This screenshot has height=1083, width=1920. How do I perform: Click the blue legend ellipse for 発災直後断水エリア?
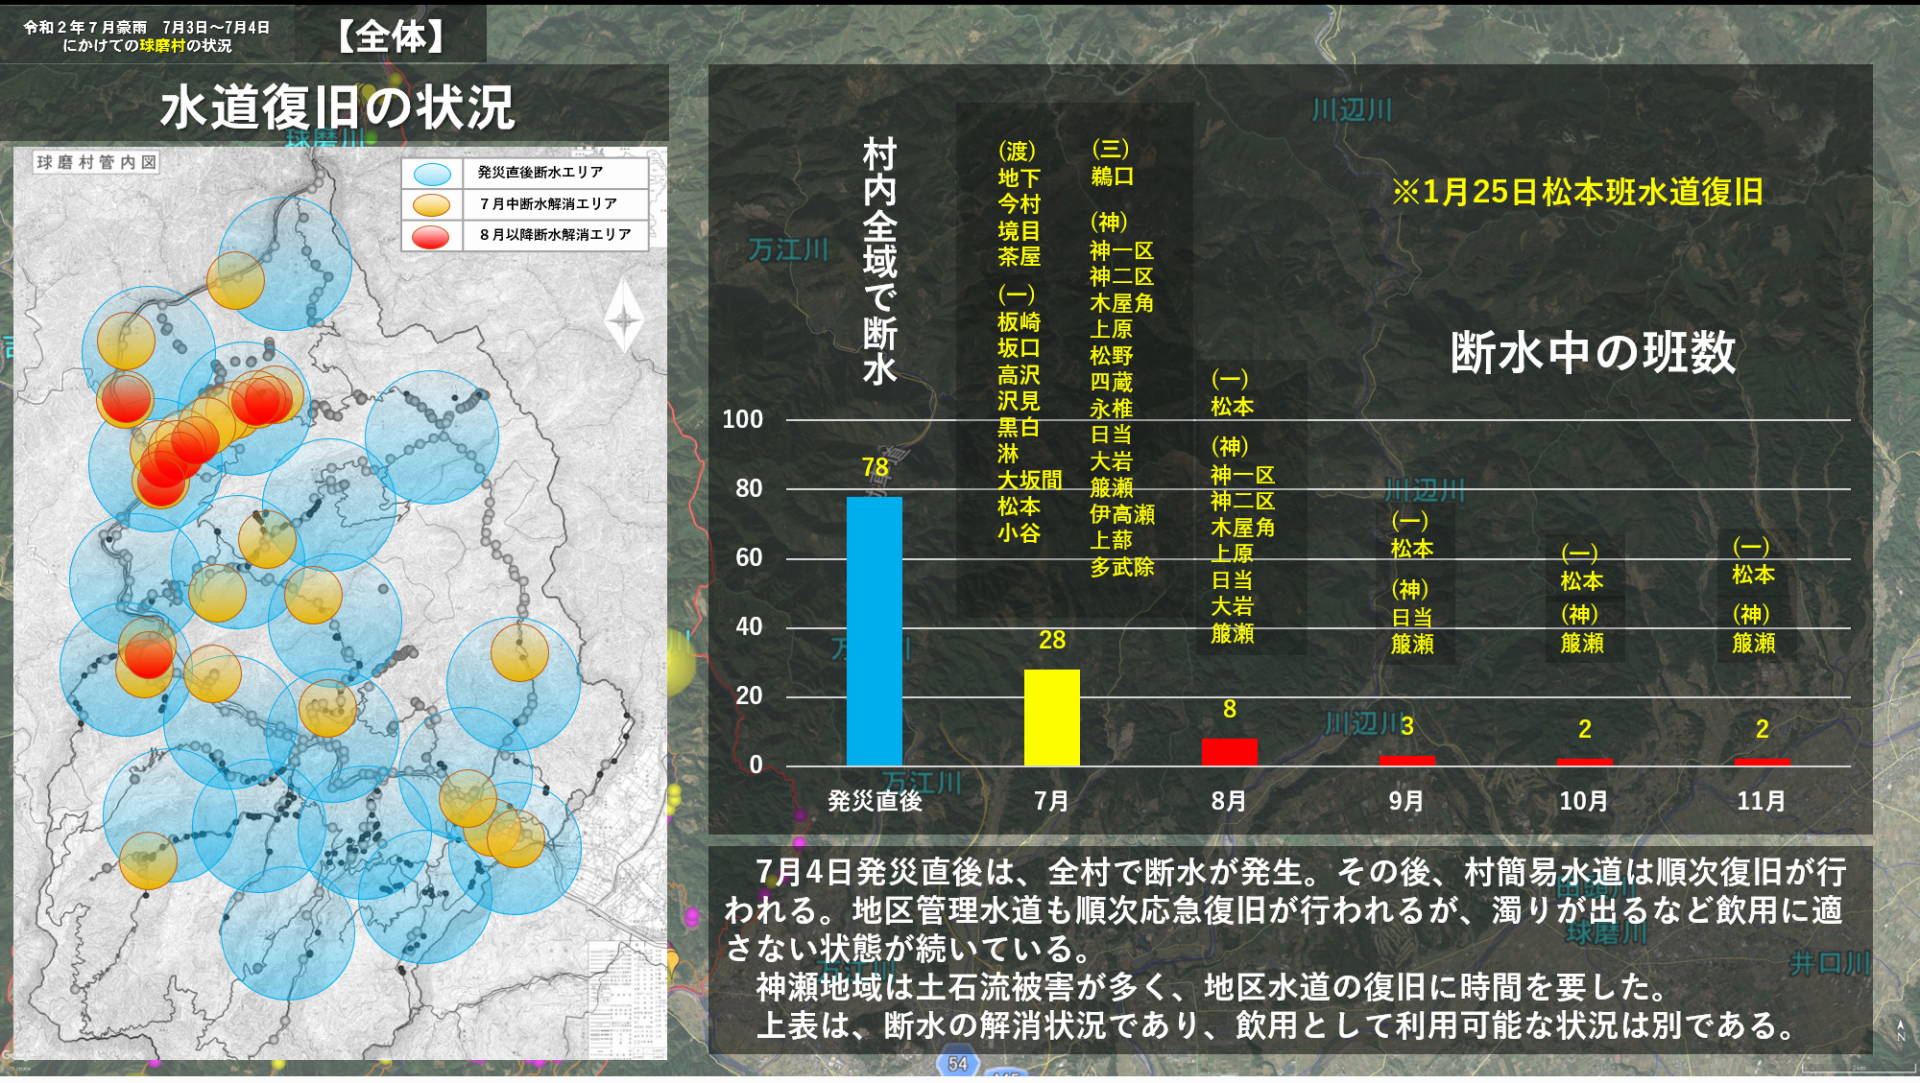click(x=433, y=173)
